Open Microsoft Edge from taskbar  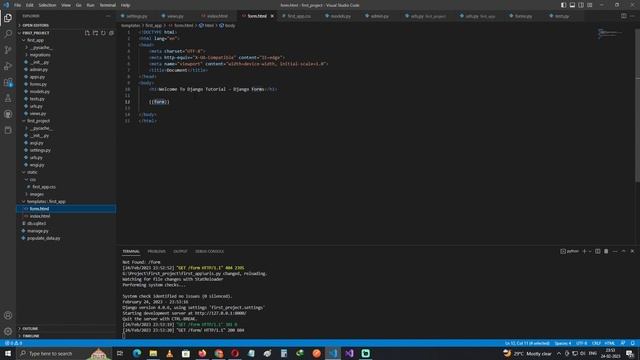point(137,353)
